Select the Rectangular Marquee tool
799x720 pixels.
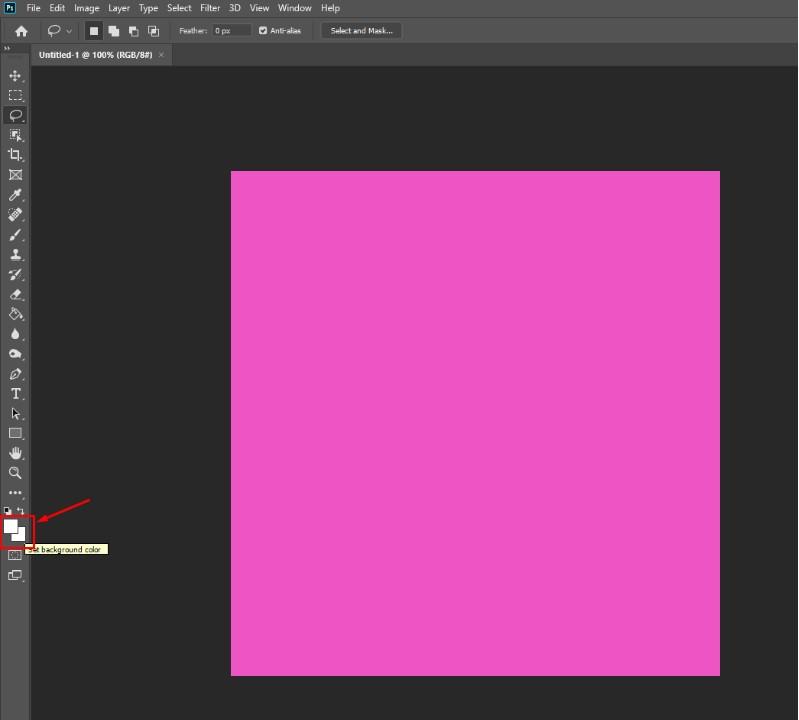coord(15,95)
